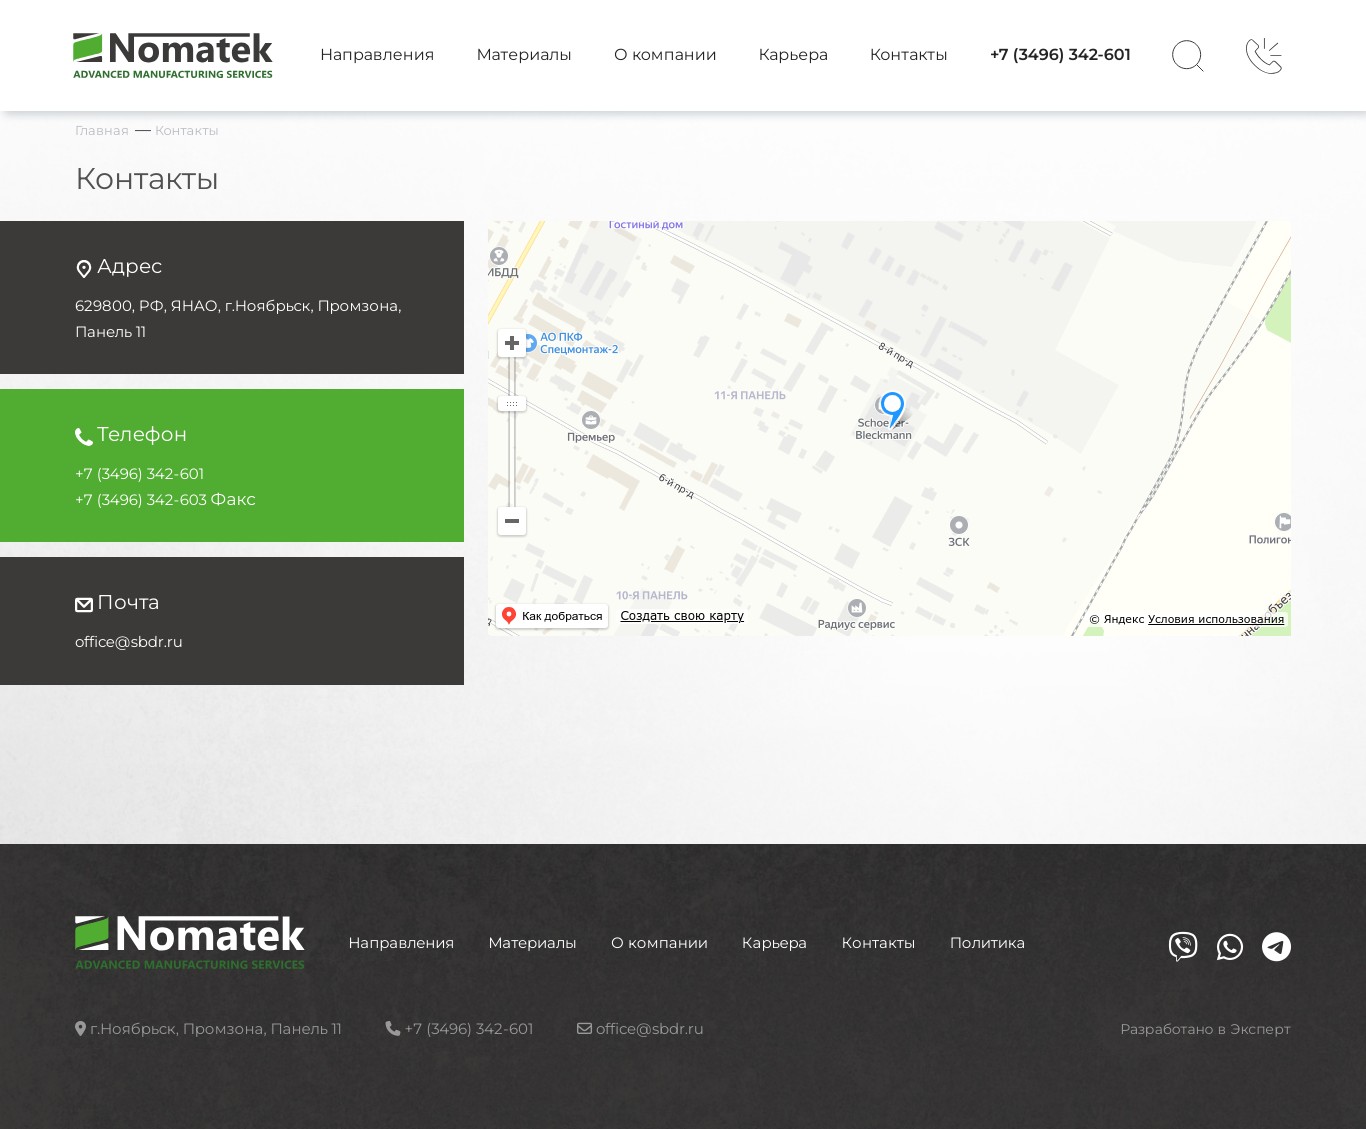Open Viber messenger icon in footer
Image resolution: width=1366 pixels, height=1129 pixels.
click(1183, 946)
